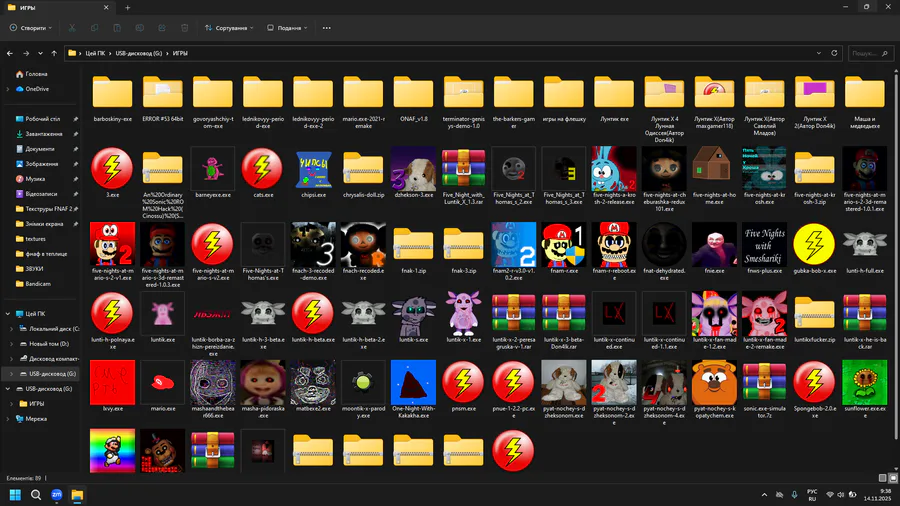Open the Zoom app on taskbar
The width and height of the screenshot is (900, 506).
click(x=56, y=495)
